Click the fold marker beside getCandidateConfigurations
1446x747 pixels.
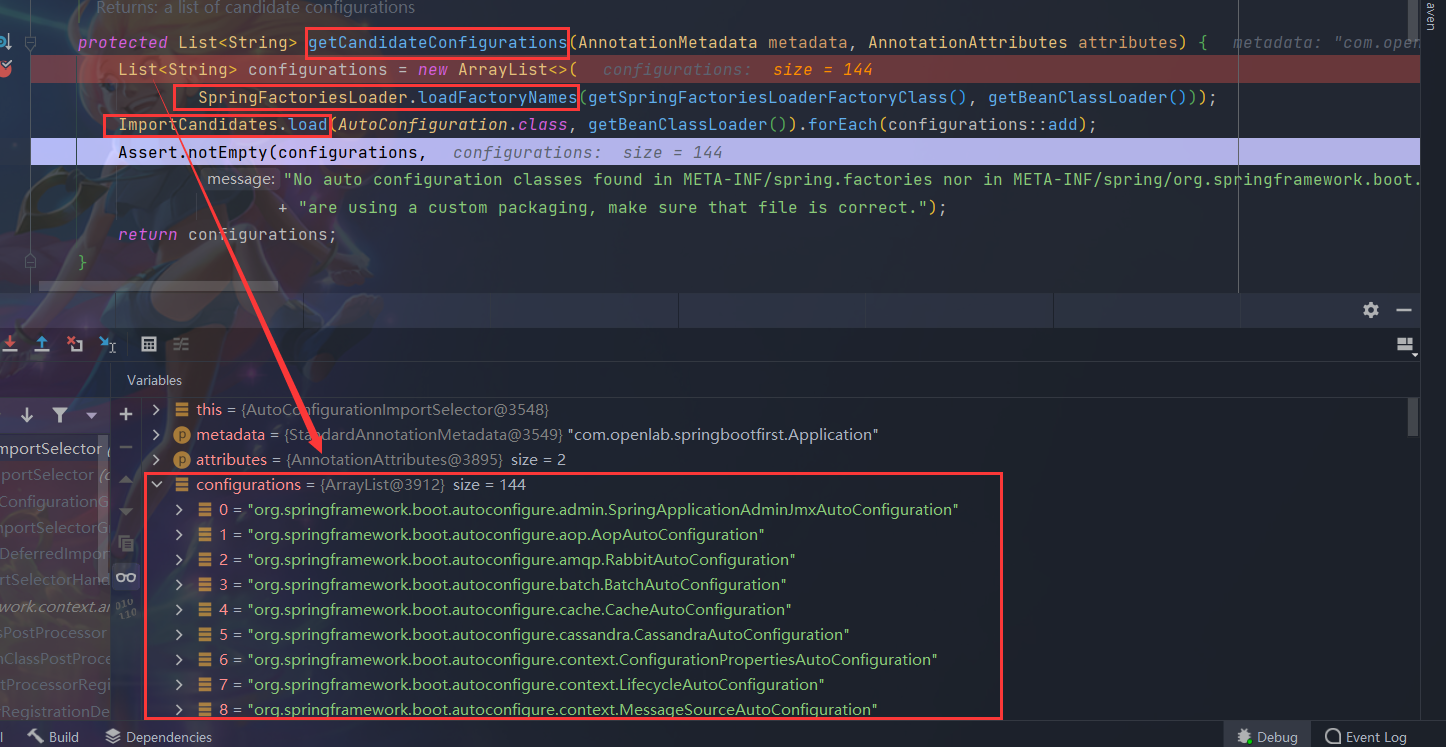[x=31, y=43]
